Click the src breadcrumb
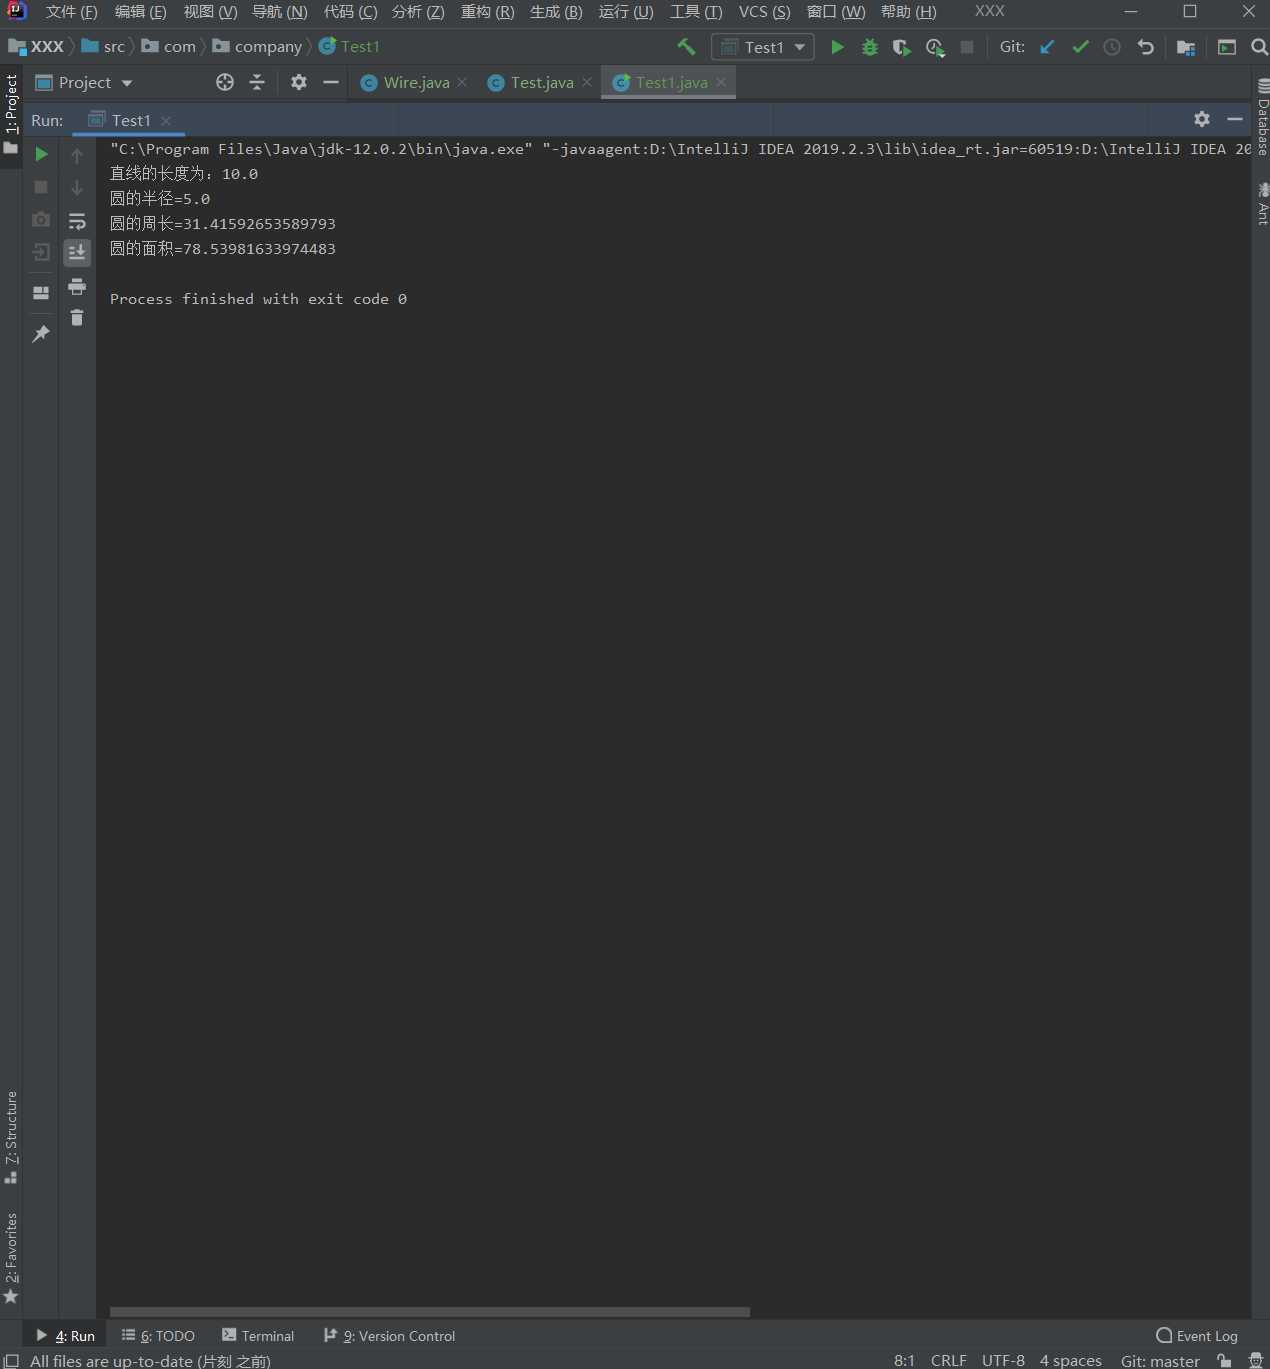This screenshot has width=1270, height=1369. pyautogui.click(x=104, y=47)
